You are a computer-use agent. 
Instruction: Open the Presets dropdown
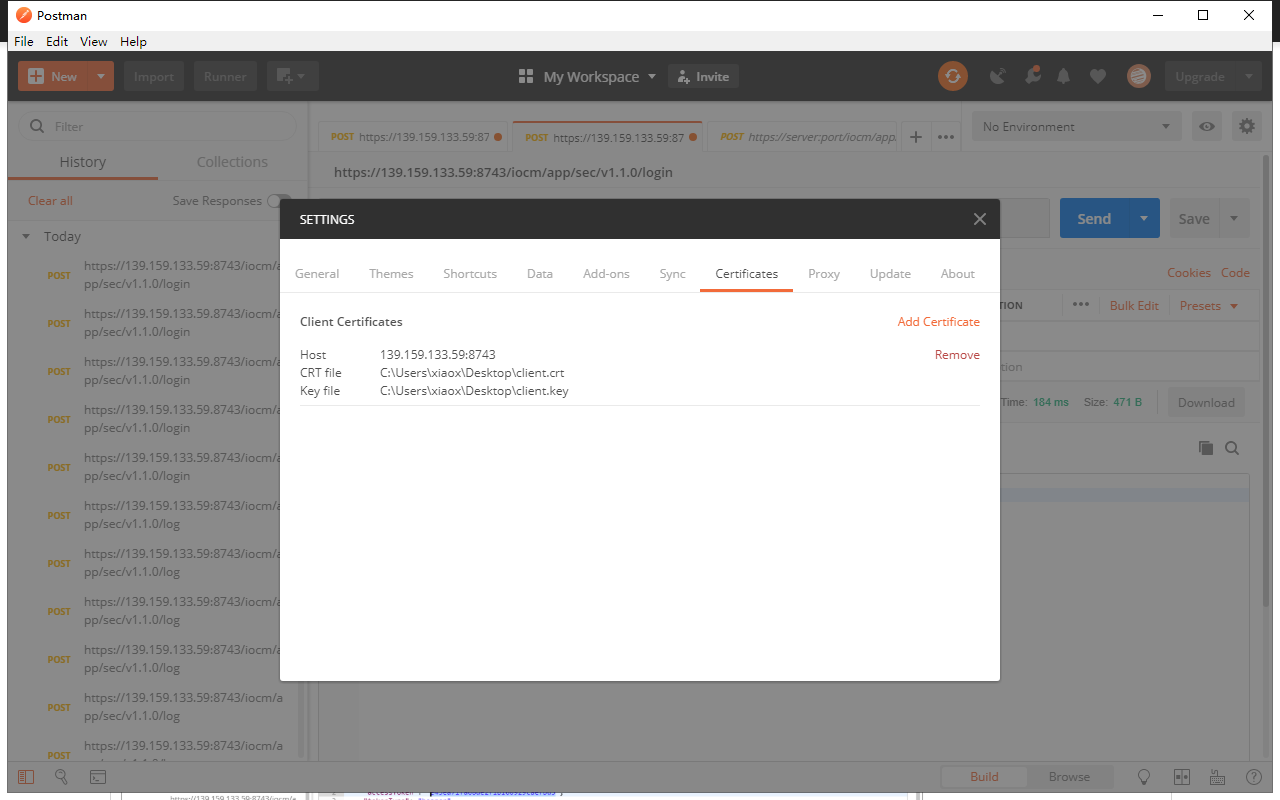point(1209,305)
